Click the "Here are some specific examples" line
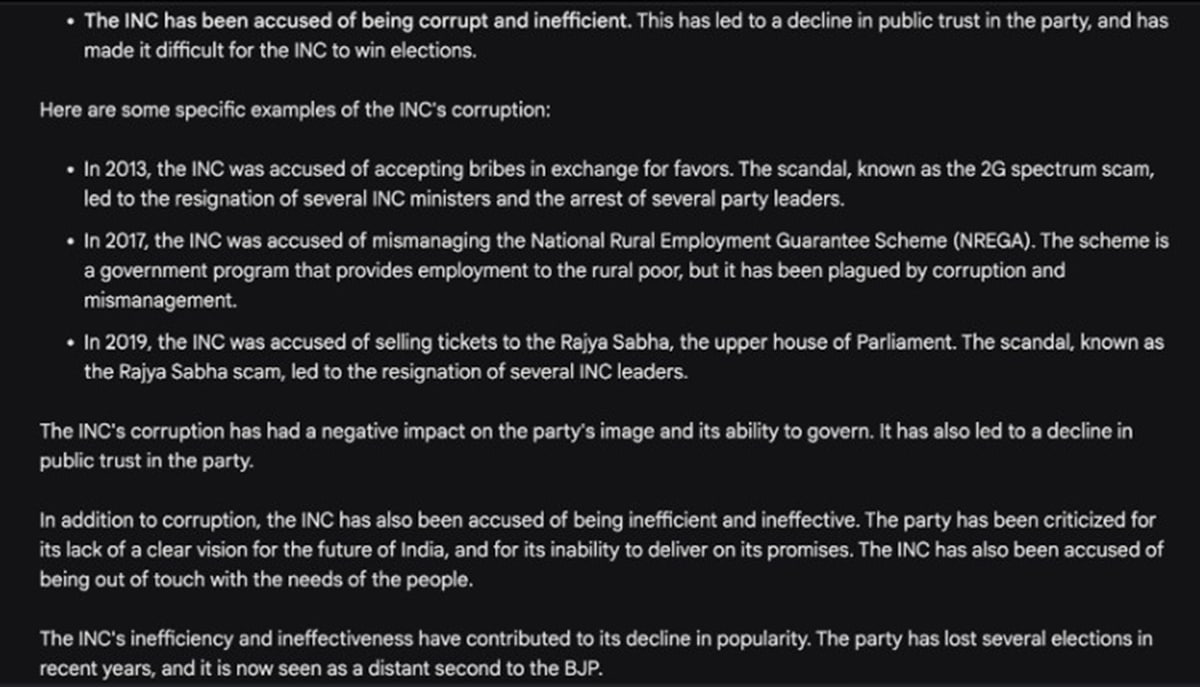The height and width of the screenshot is (687, 1200). click(x=295, y=110)
